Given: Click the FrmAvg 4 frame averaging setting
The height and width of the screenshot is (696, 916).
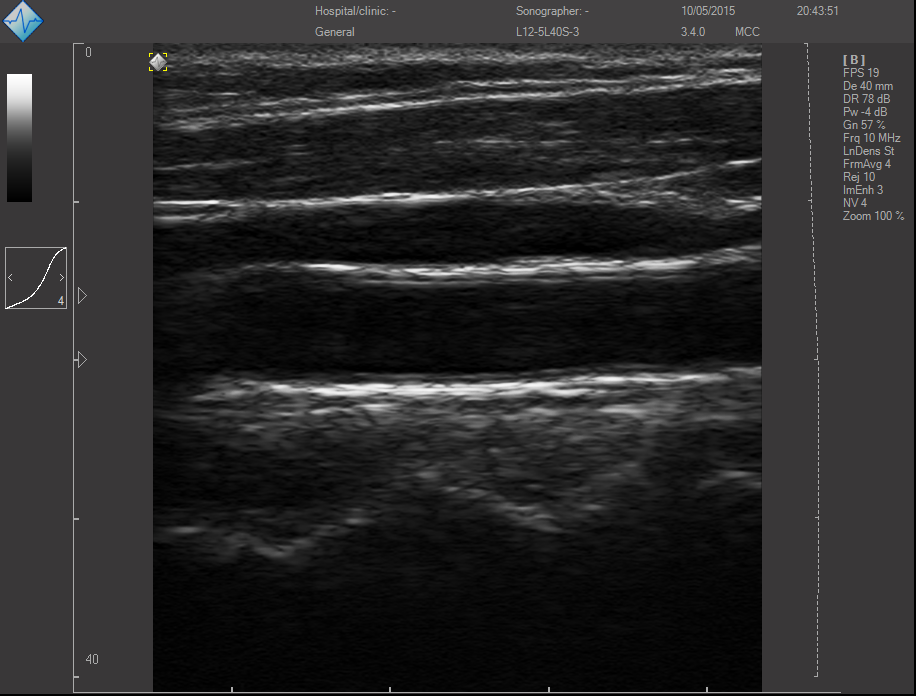Looking at the screenshot, I should click(x=867, y=164).
